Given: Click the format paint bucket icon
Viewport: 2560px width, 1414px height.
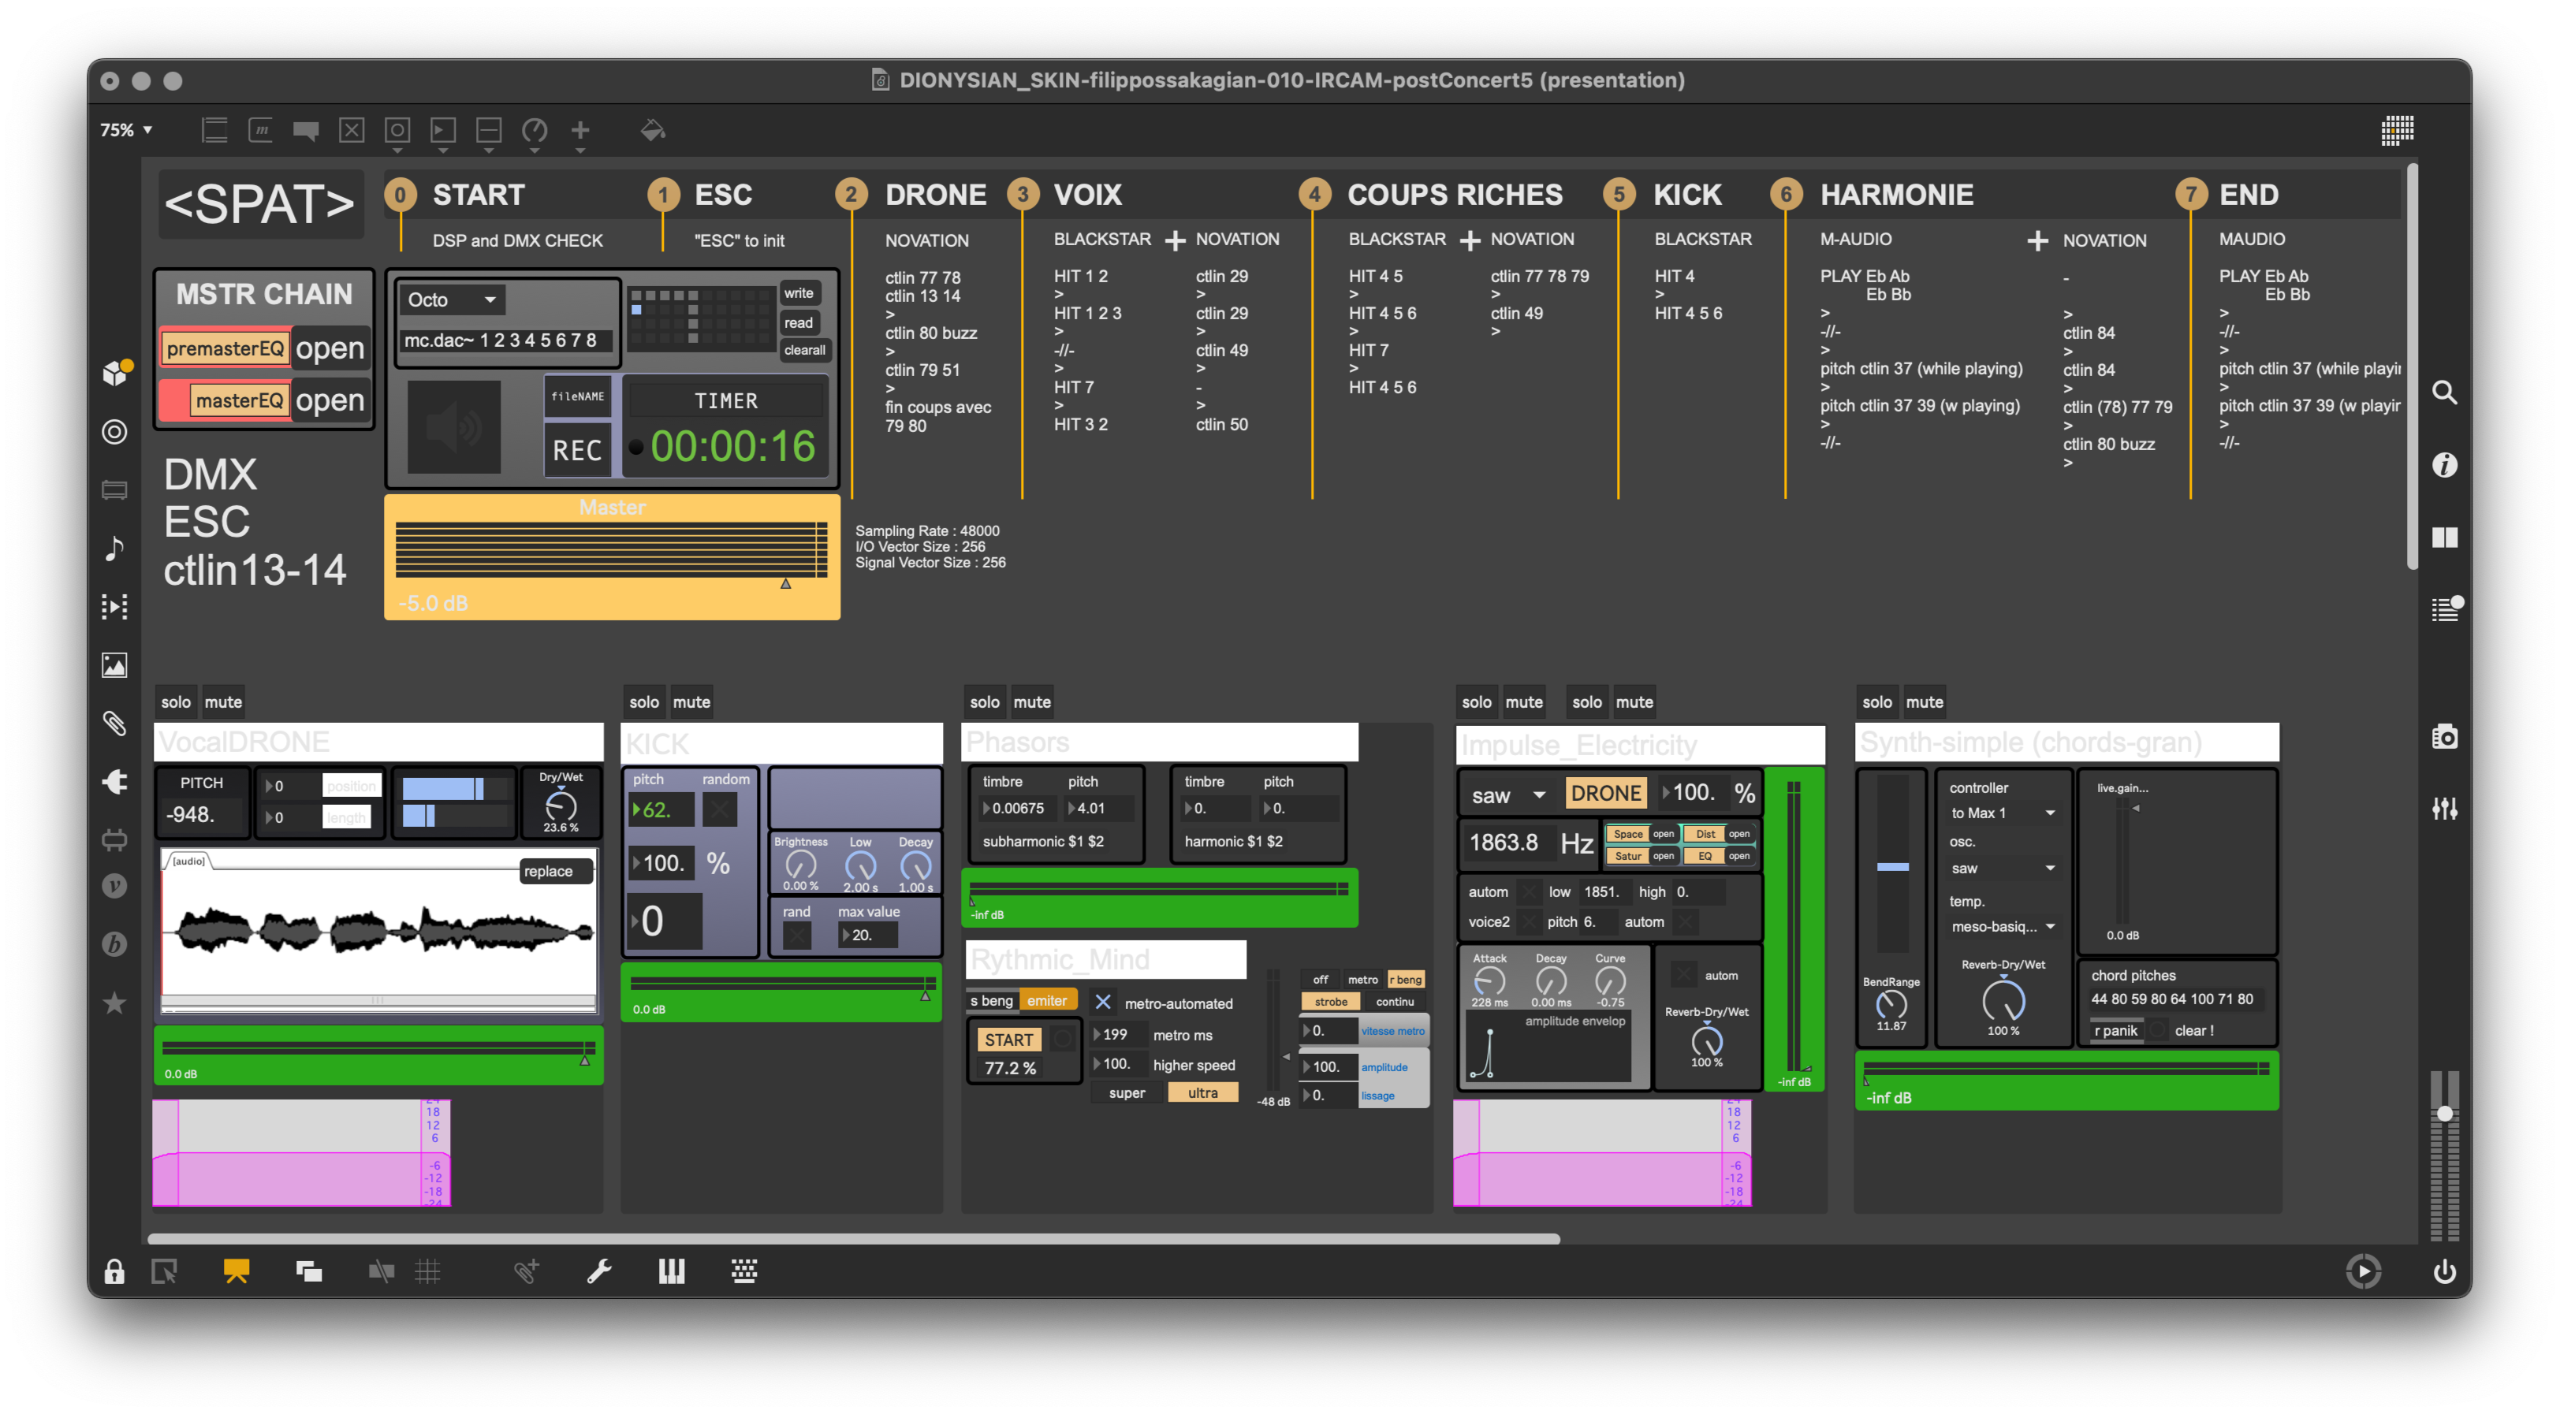Looking at the screenshot, I should coord(653,130).
